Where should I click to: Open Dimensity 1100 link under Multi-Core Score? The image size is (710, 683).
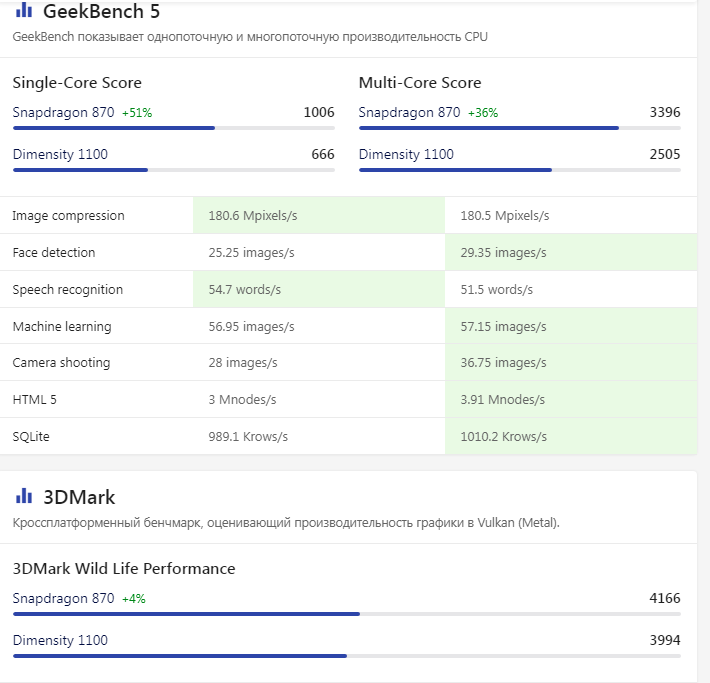tap(406, 154)
